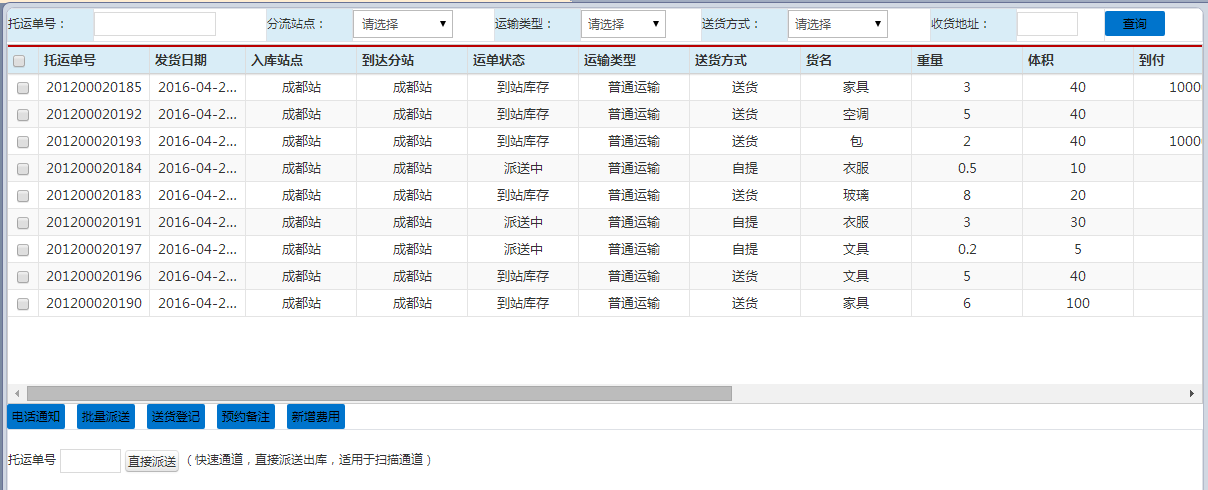Viewport: 1208px width, 490px height.
Task: Open the 送货方式 dropdown
Action: 837,24
